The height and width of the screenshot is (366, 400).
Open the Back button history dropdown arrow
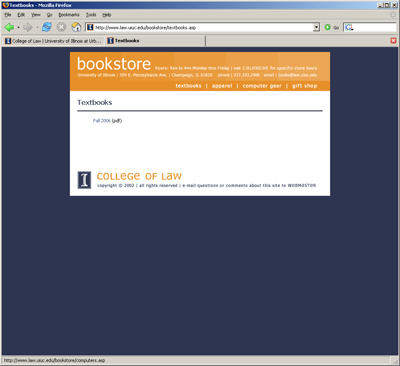(x=18, y=27)
